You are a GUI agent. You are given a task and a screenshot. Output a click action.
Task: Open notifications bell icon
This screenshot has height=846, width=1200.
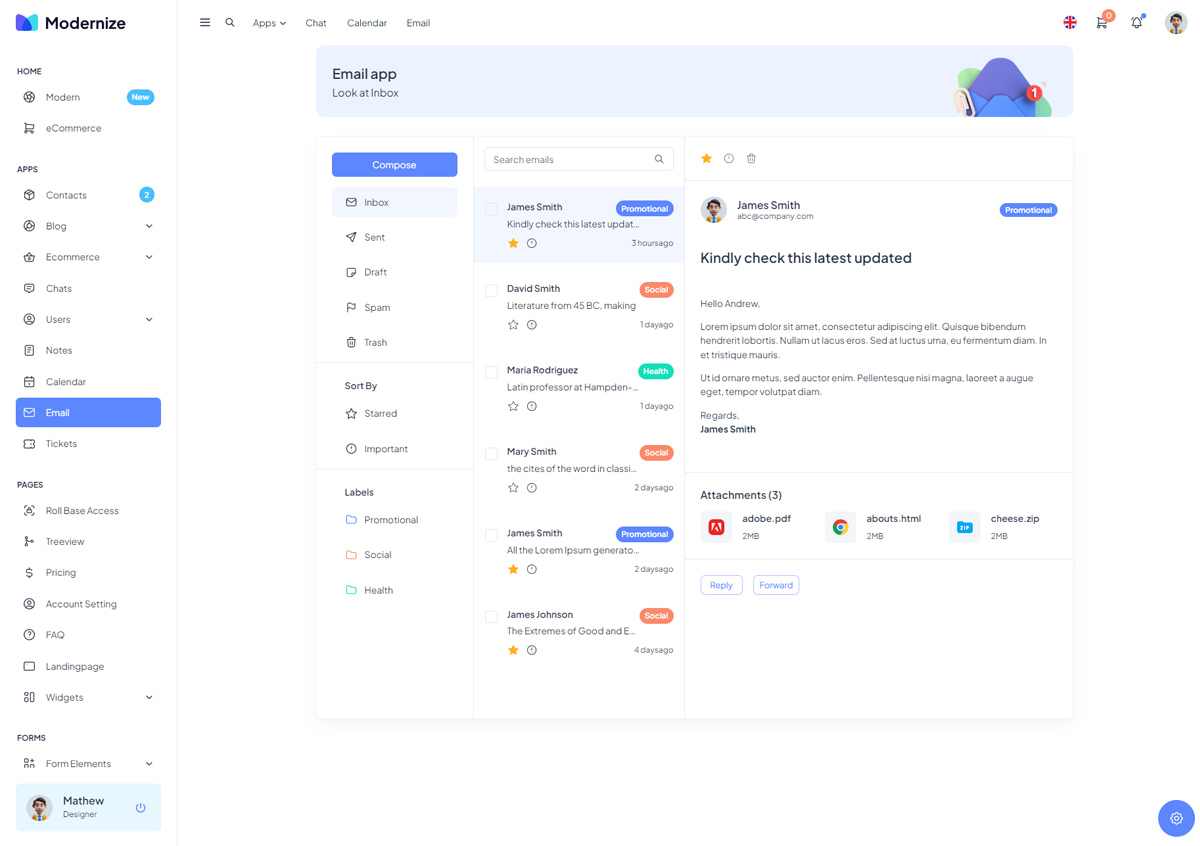[x=1136, y=23]
